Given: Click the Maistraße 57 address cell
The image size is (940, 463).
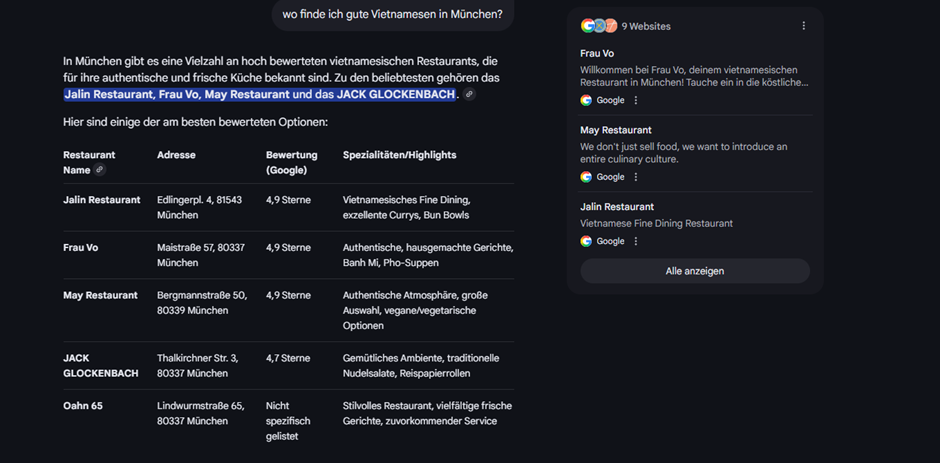Looking at the screenshot, I should tap(200, 255).
